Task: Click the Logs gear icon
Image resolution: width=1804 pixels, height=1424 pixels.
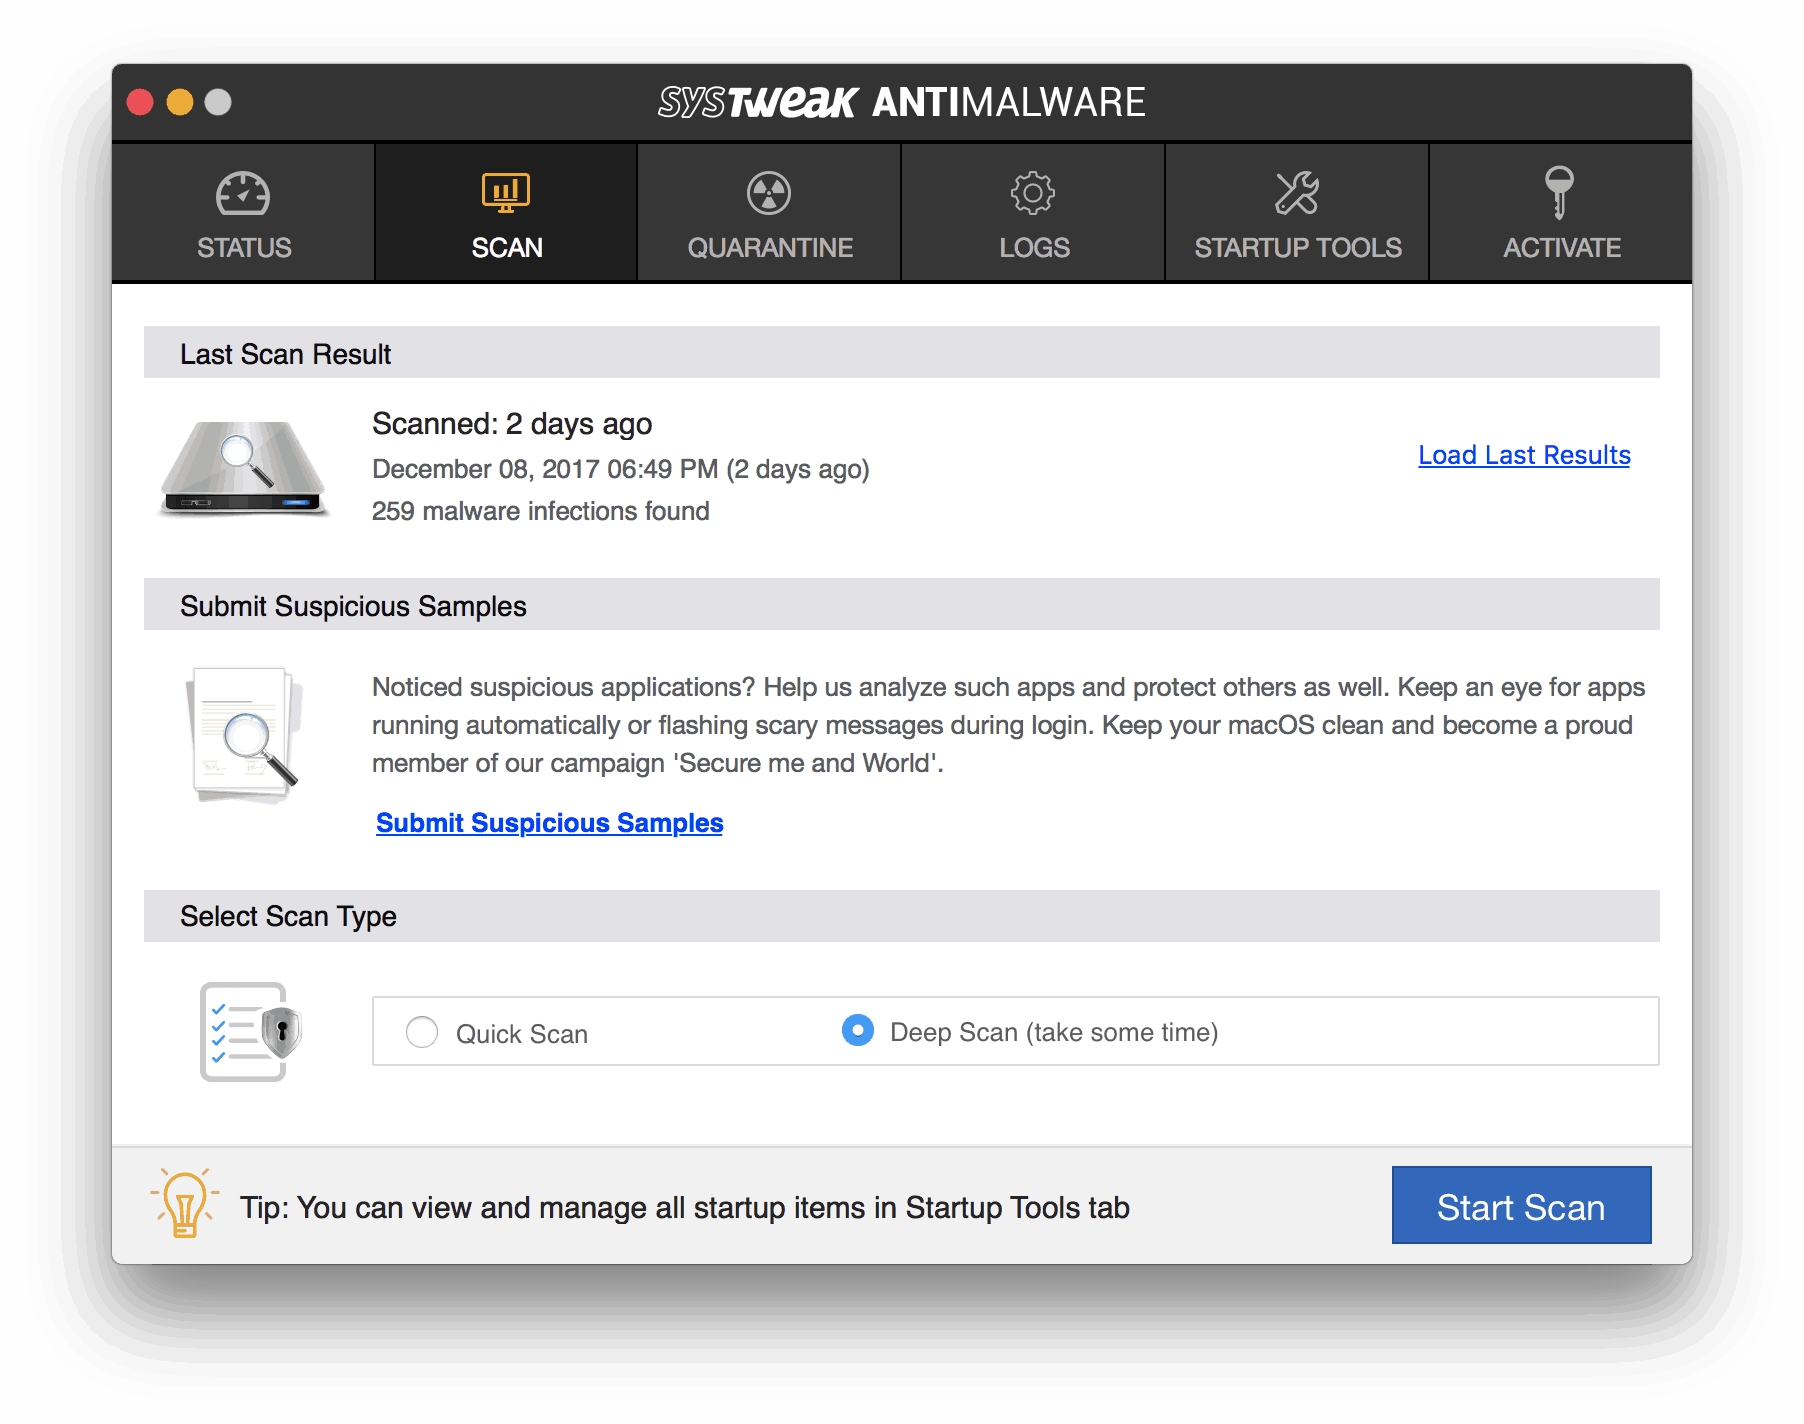Action: (1033, 193)
